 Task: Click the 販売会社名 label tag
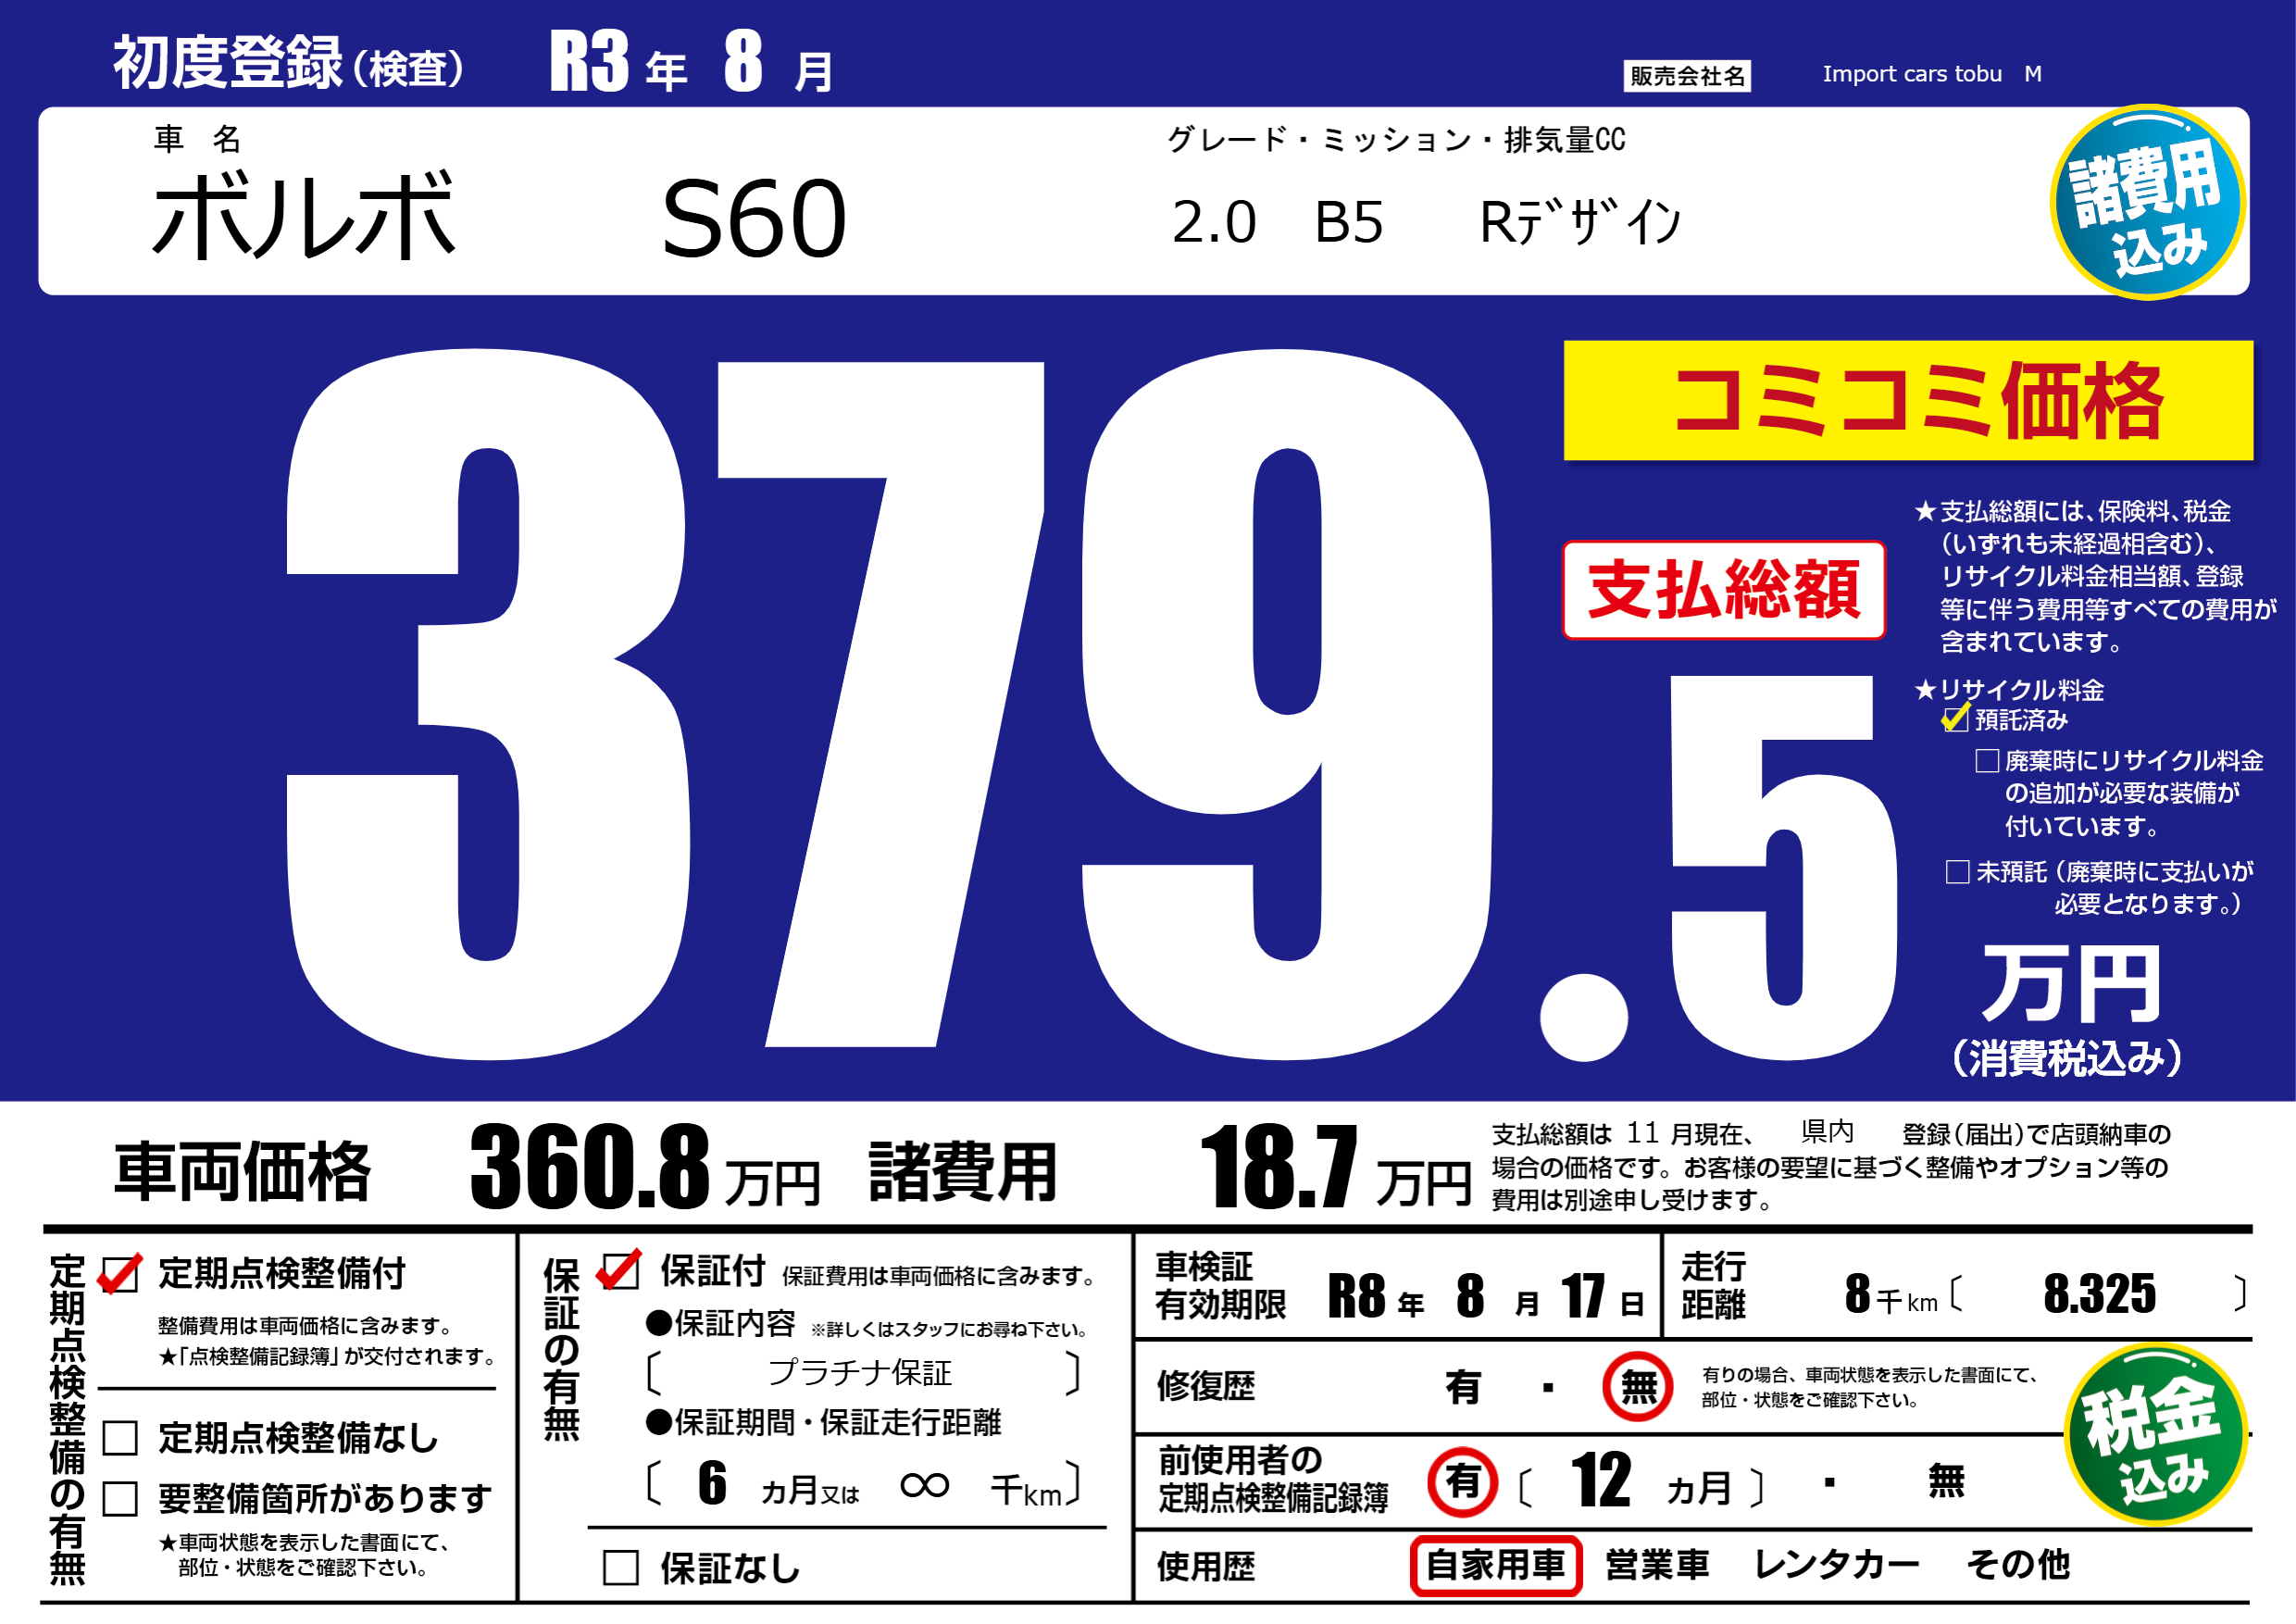coord(1686,76)
